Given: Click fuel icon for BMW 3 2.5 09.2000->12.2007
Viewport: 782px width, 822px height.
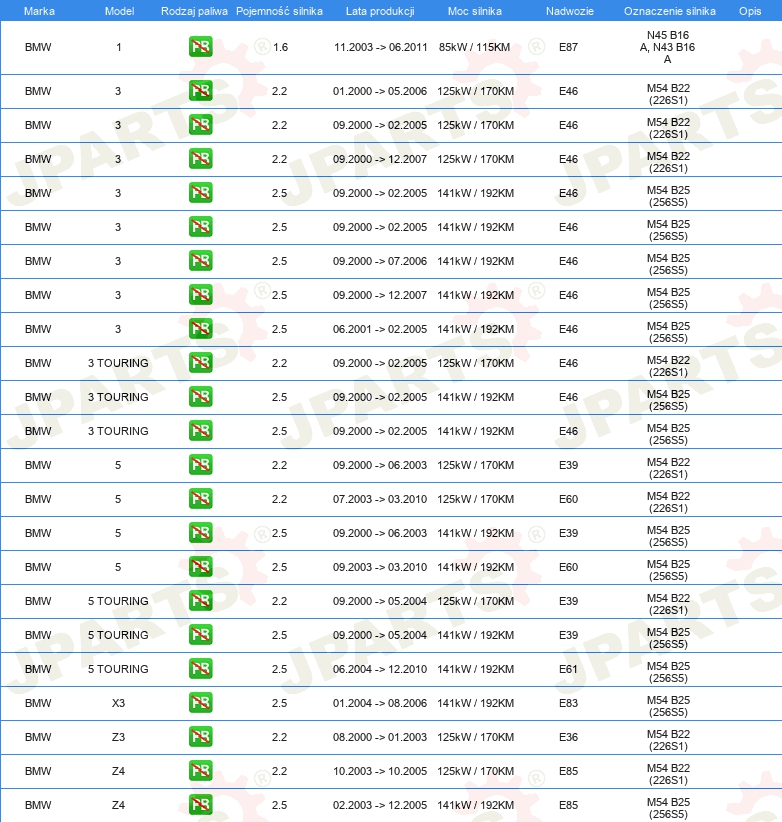Looking at the screenshot, I should [201, 295].
